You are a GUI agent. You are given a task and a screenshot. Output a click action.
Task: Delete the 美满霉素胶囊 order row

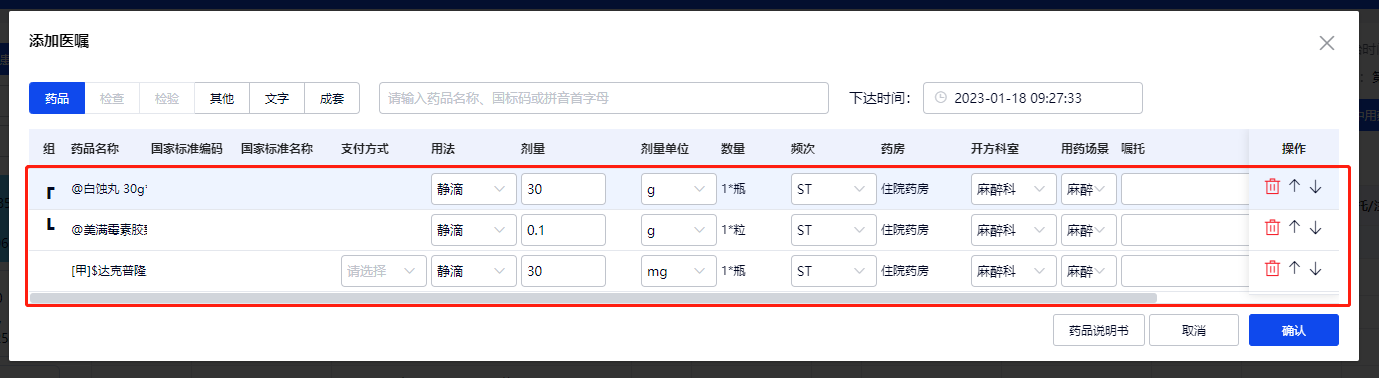click(x=1272, y=227)
